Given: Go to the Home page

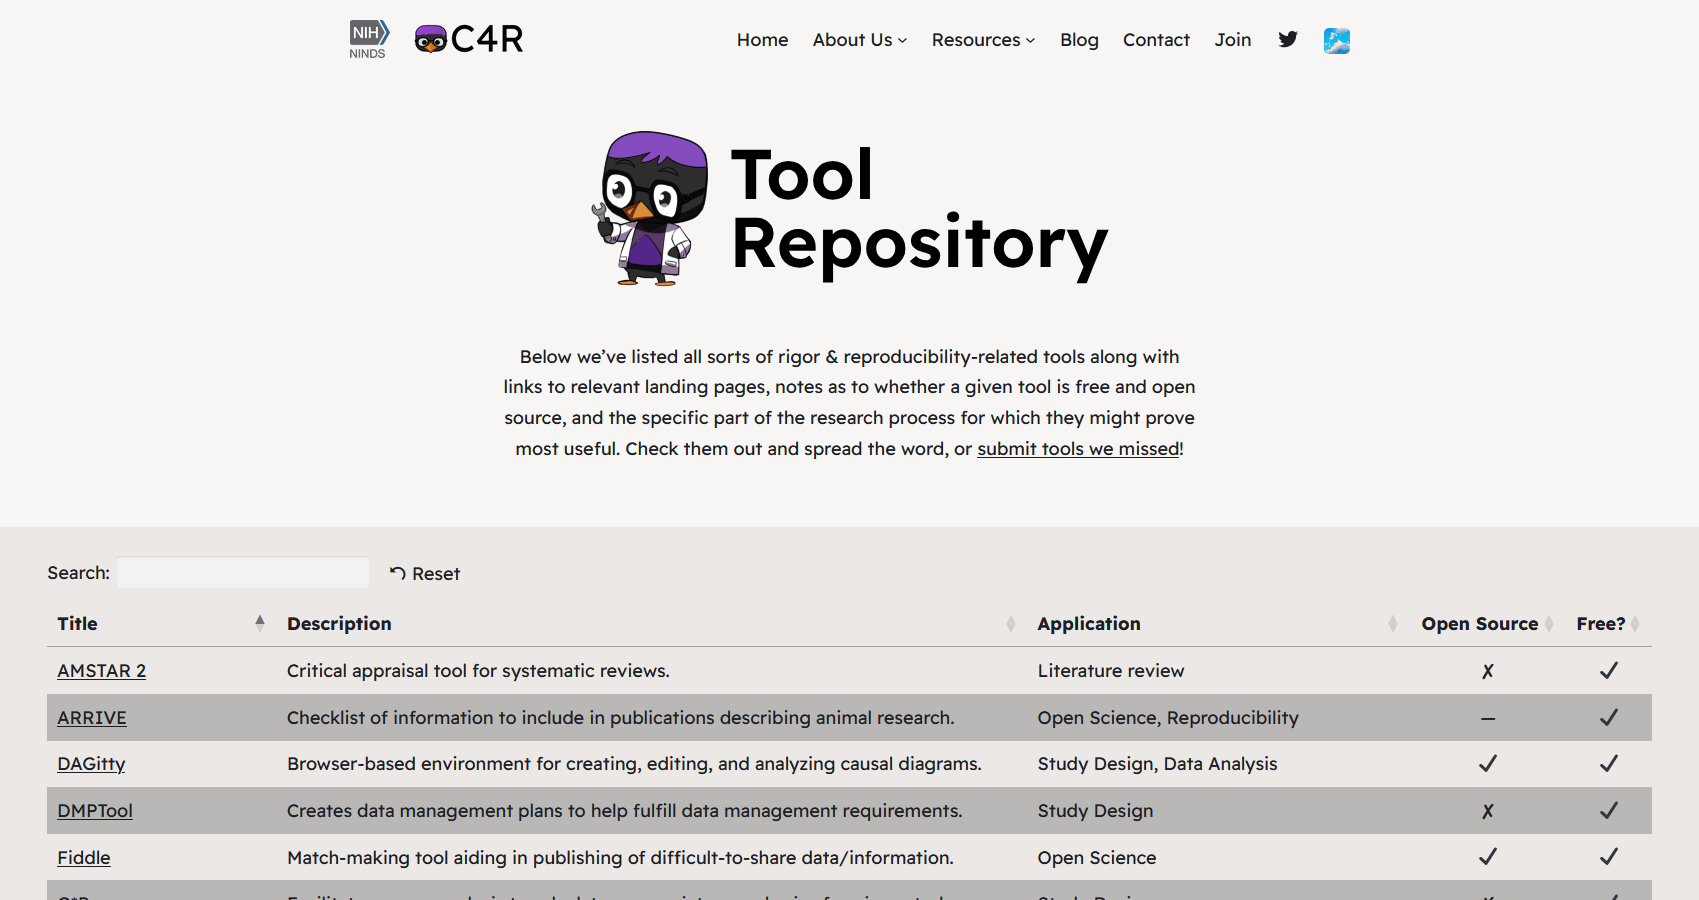Looking at the screenshot, I should [x=762, y=40].
